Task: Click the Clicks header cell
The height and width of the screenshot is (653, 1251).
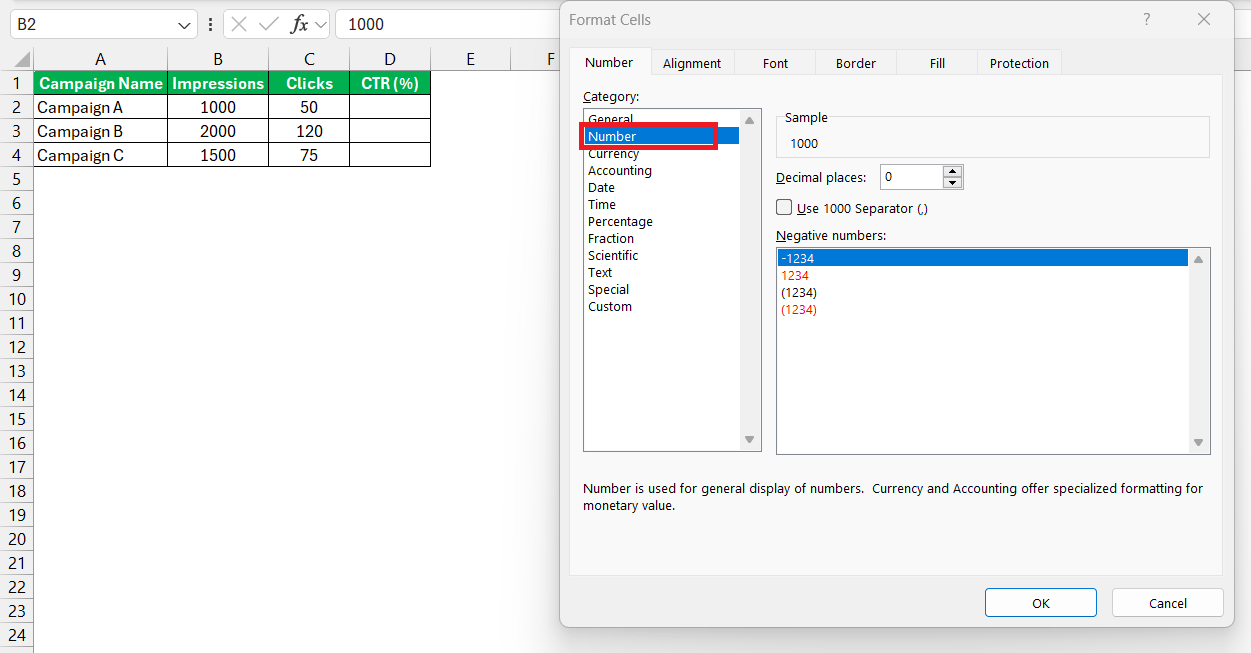Action: tap(309, 83)
